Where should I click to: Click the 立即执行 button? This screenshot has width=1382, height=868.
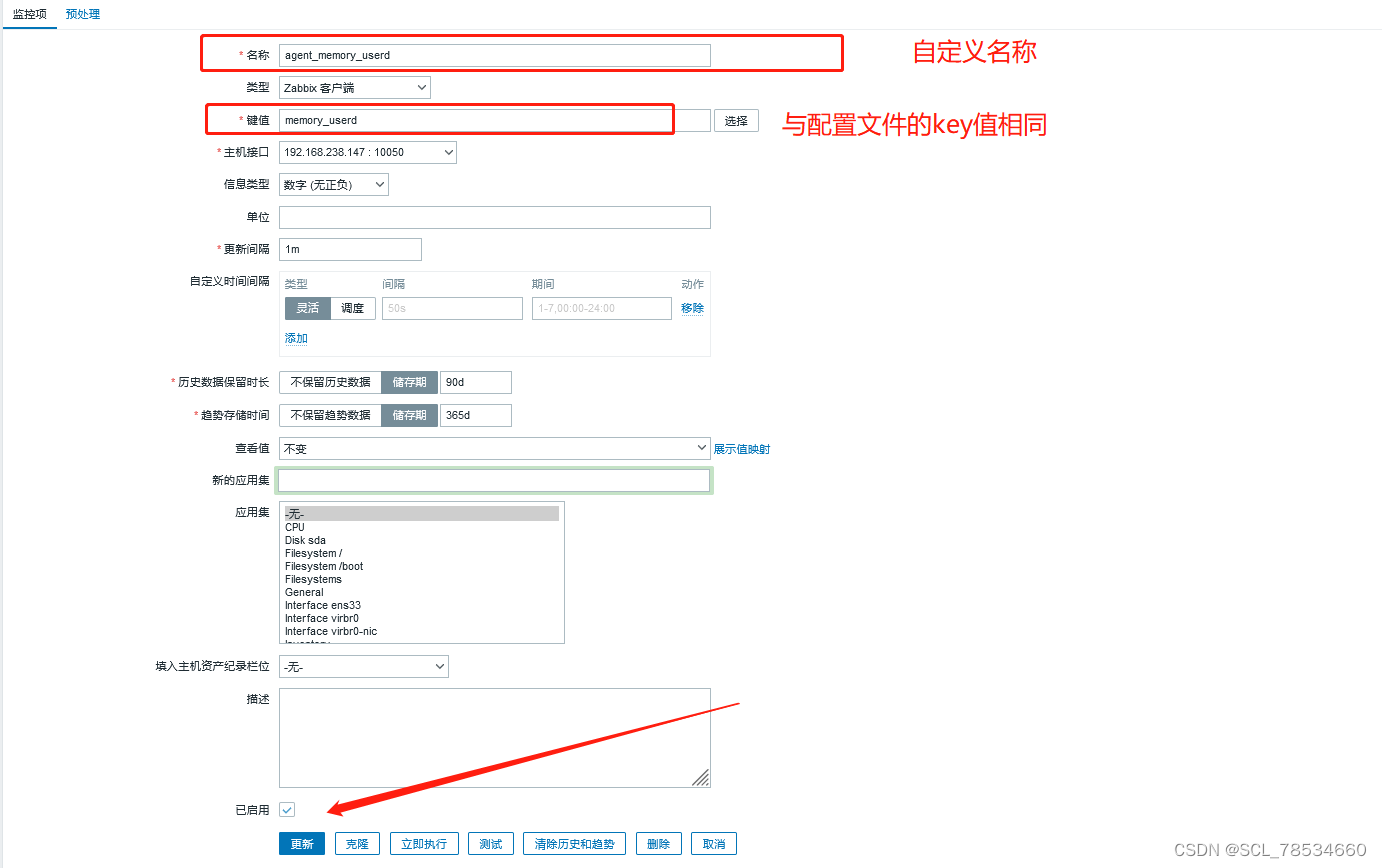click(x=424, y=844)
